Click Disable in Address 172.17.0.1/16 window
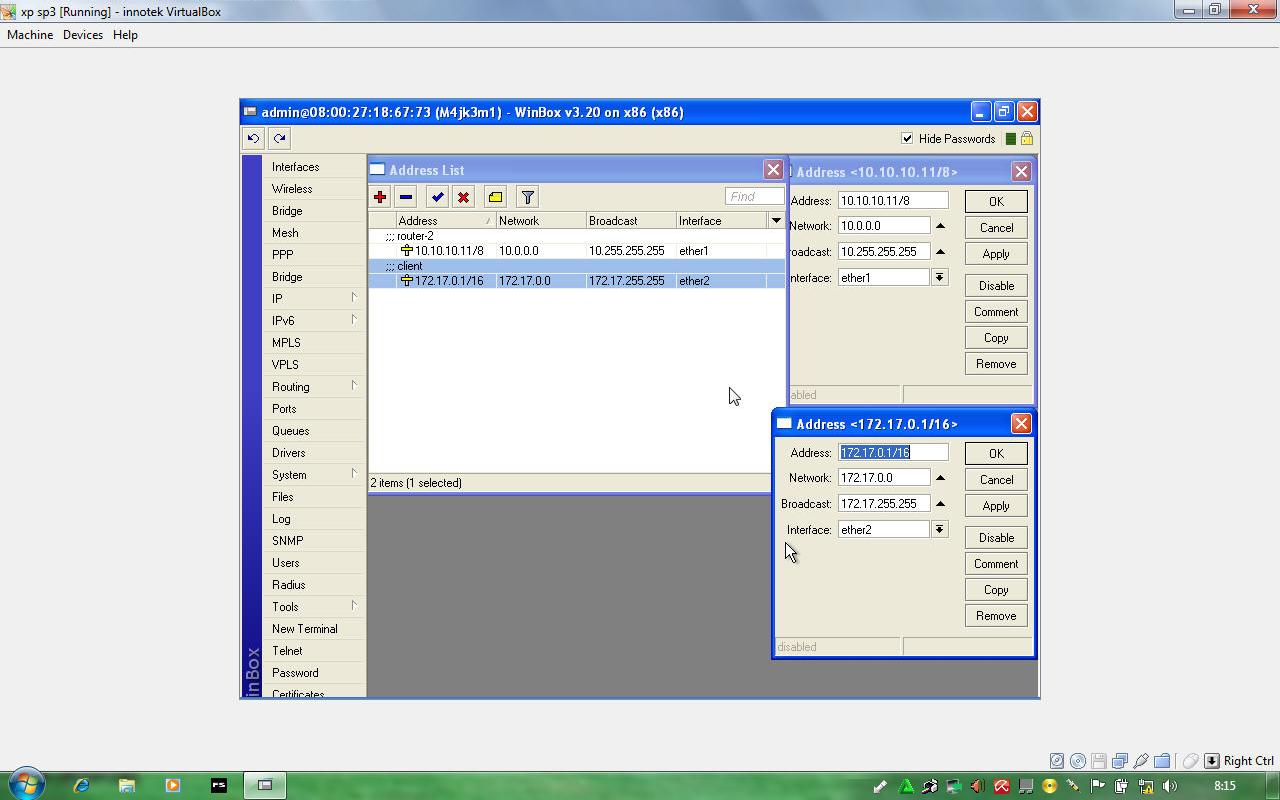1280x800 pixels. tap(996, 537)
